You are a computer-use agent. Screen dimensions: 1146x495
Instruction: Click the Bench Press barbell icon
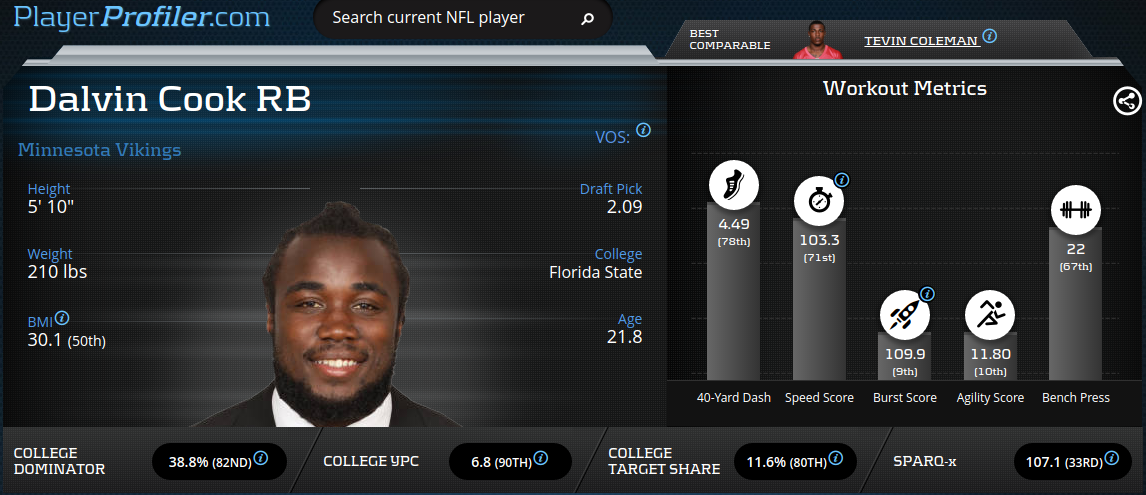pos(1075,211)
